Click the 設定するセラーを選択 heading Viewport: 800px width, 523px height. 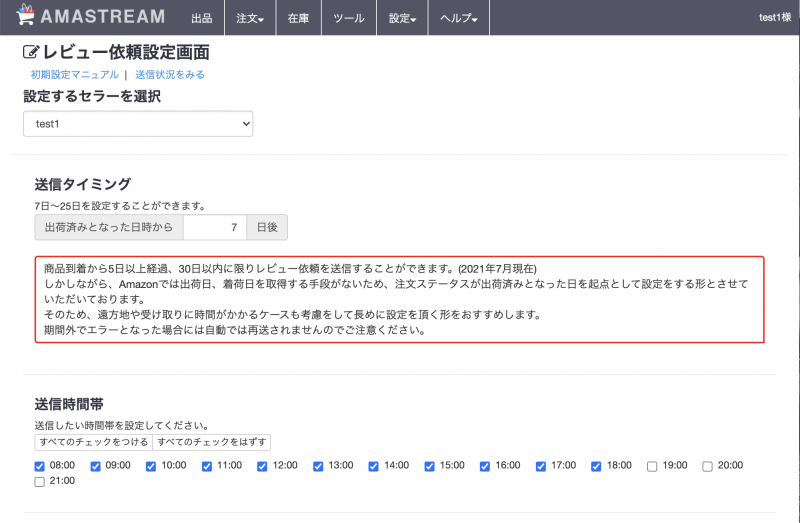tap(92, 96)
